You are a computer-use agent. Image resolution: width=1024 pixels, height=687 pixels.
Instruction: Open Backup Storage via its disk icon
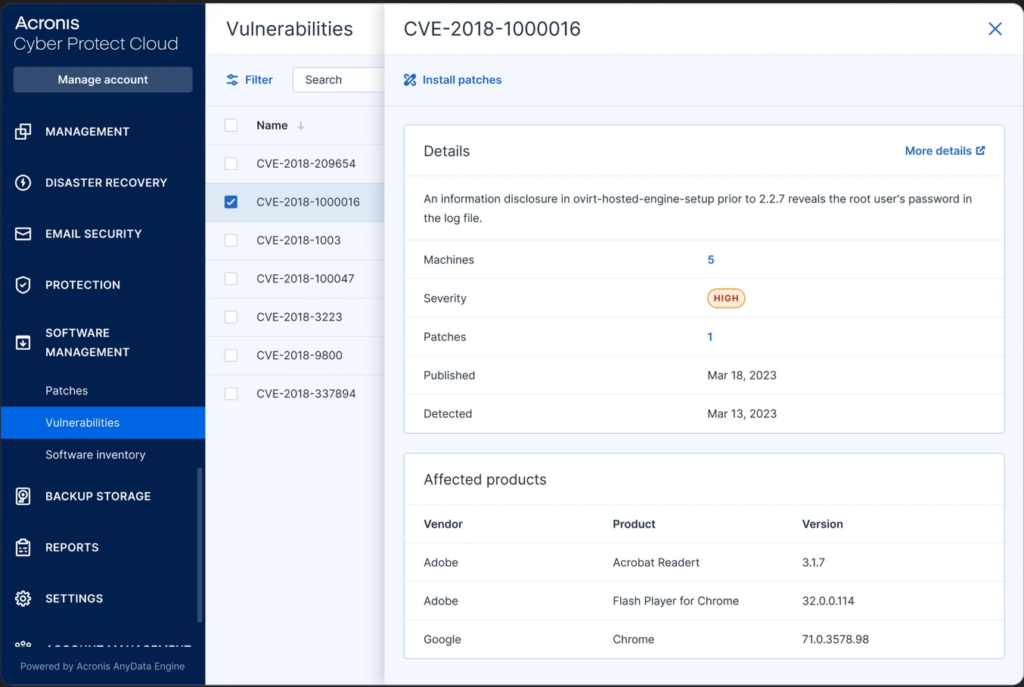click(21, 496)
